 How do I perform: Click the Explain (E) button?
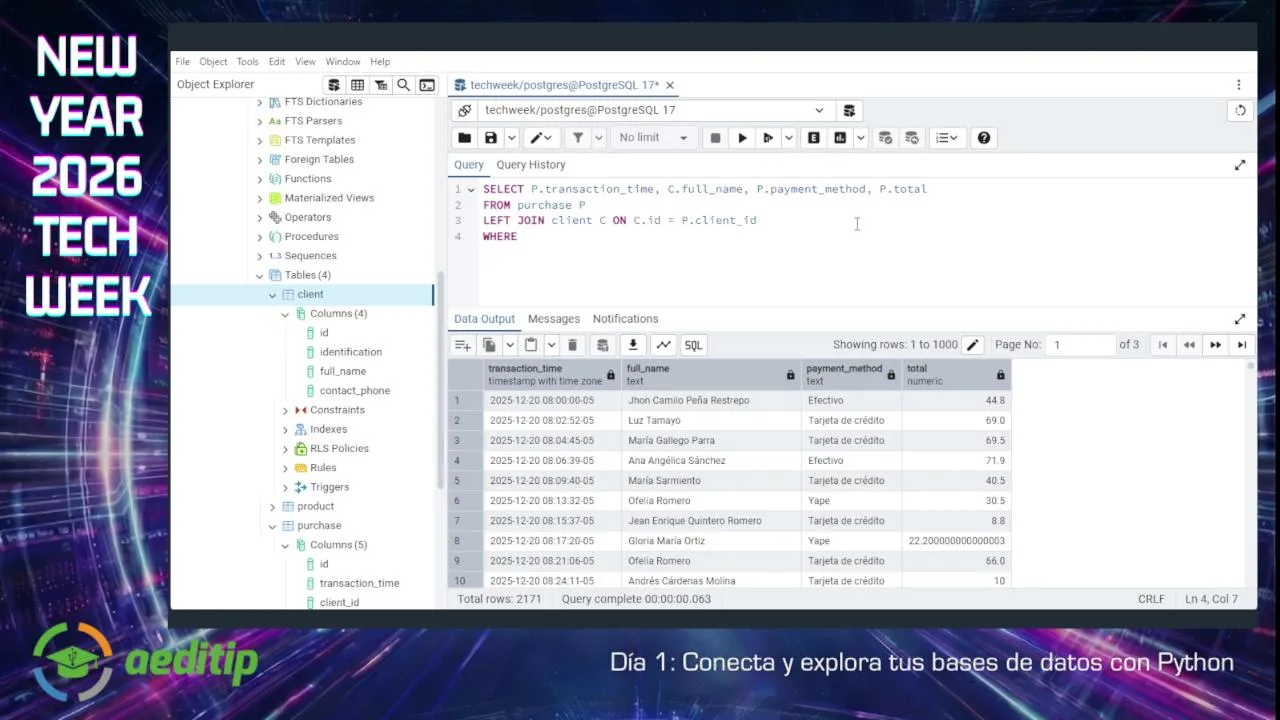[814, 138]
